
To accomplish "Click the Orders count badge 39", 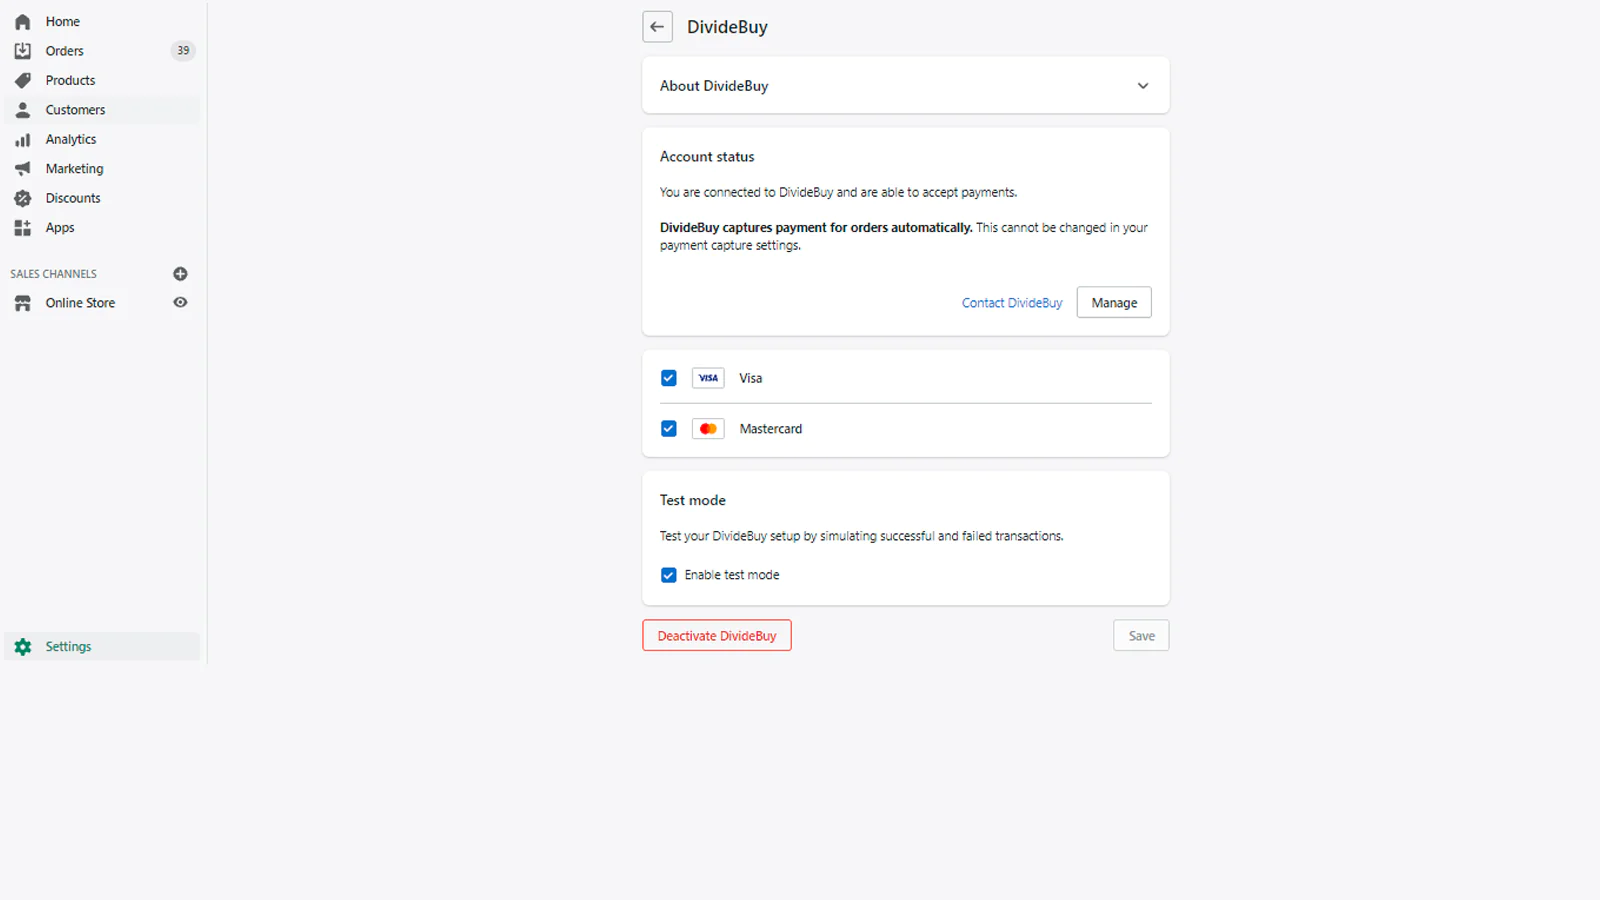I will coord(183,51).
